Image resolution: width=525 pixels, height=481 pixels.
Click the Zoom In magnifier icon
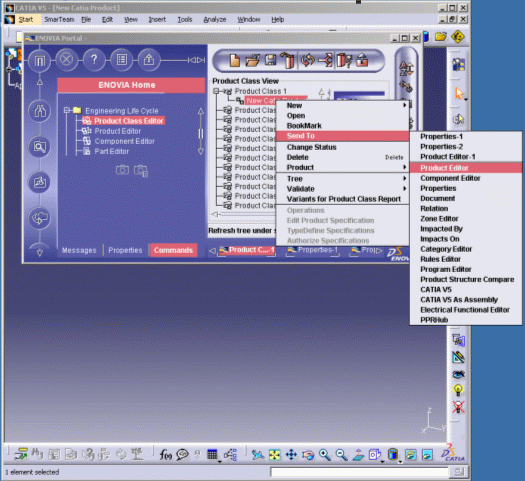coord(324,455)
